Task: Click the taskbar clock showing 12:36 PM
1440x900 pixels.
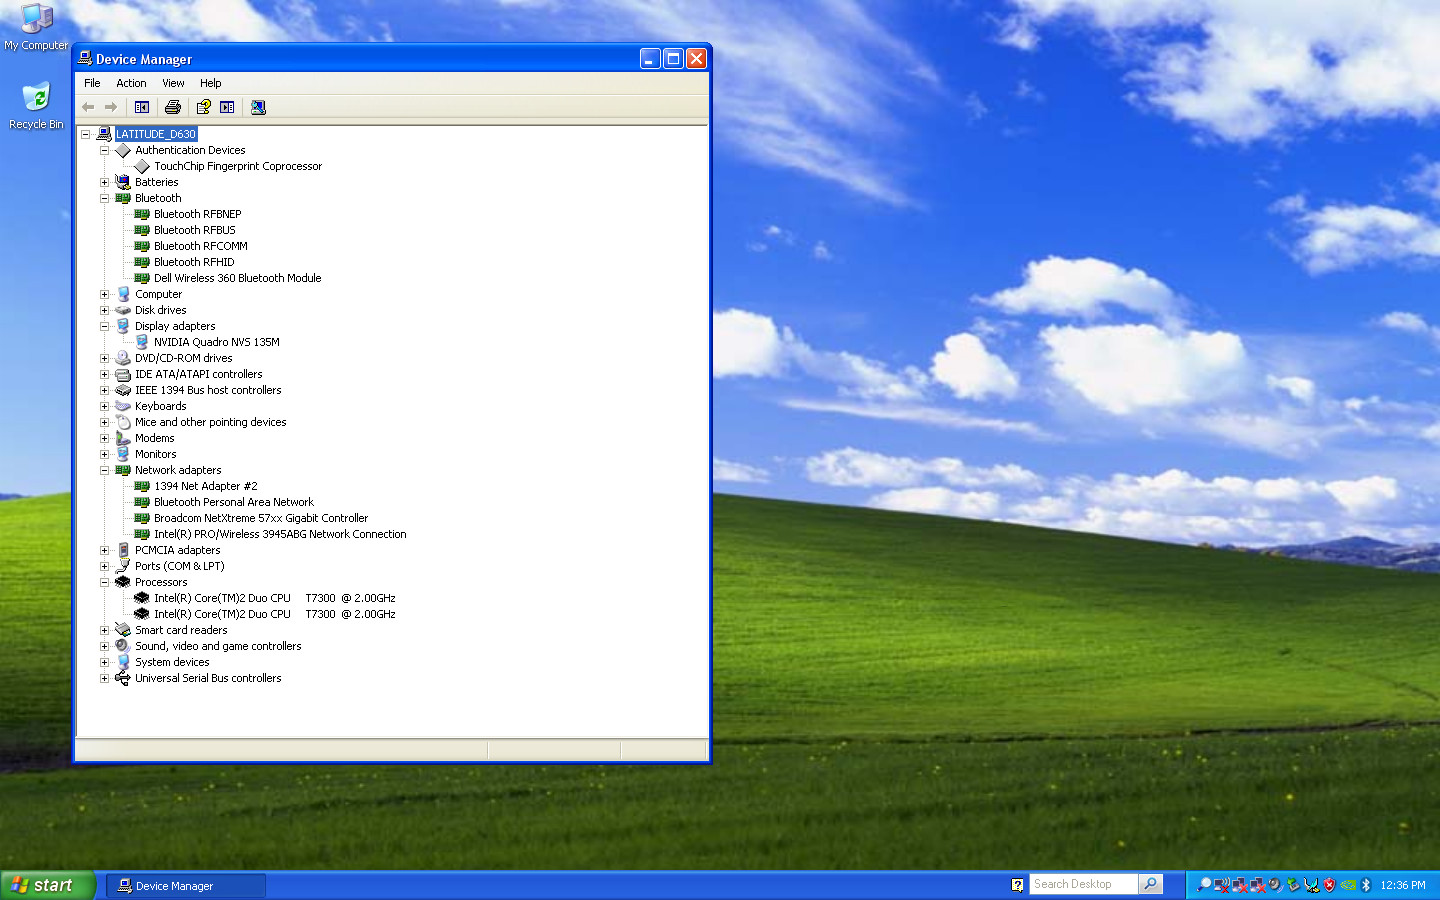Action: (x=1403, y=885)
